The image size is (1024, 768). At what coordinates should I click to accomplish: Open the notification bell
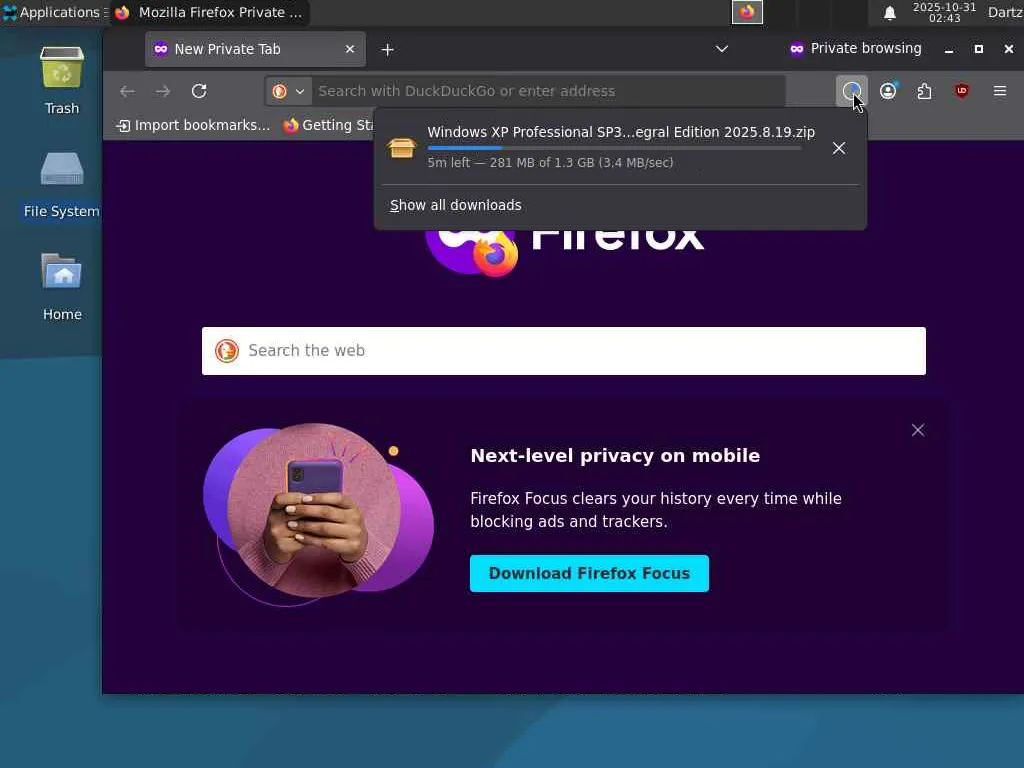(889, 13)
